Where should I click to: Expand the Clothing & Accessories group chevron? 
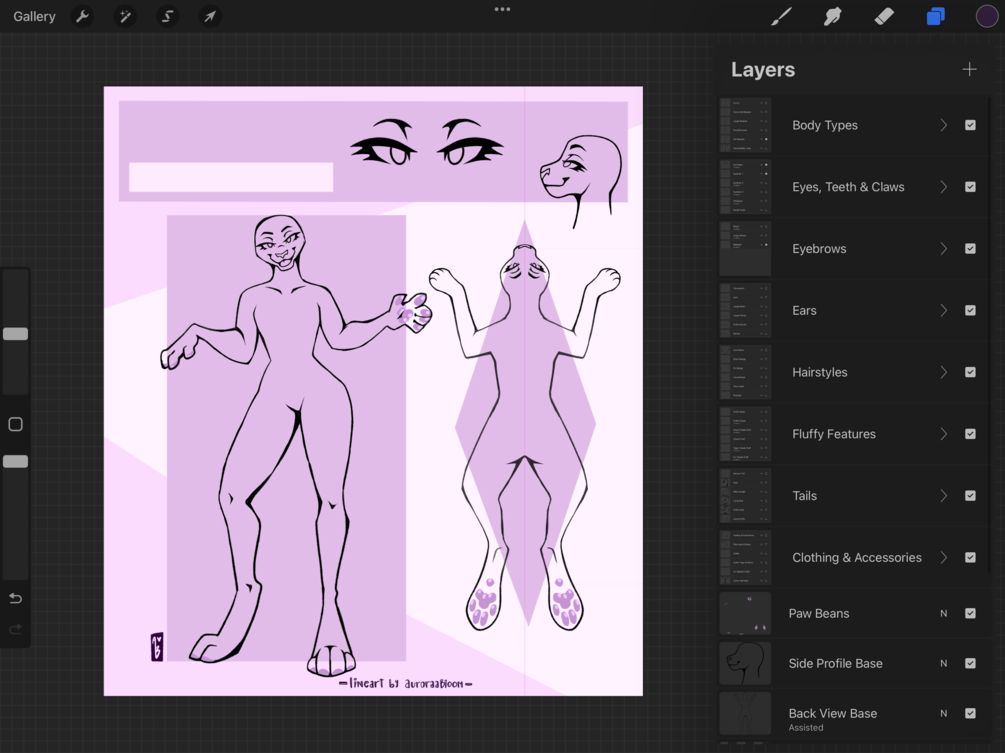pyautogui.click(x=943, y=558)
